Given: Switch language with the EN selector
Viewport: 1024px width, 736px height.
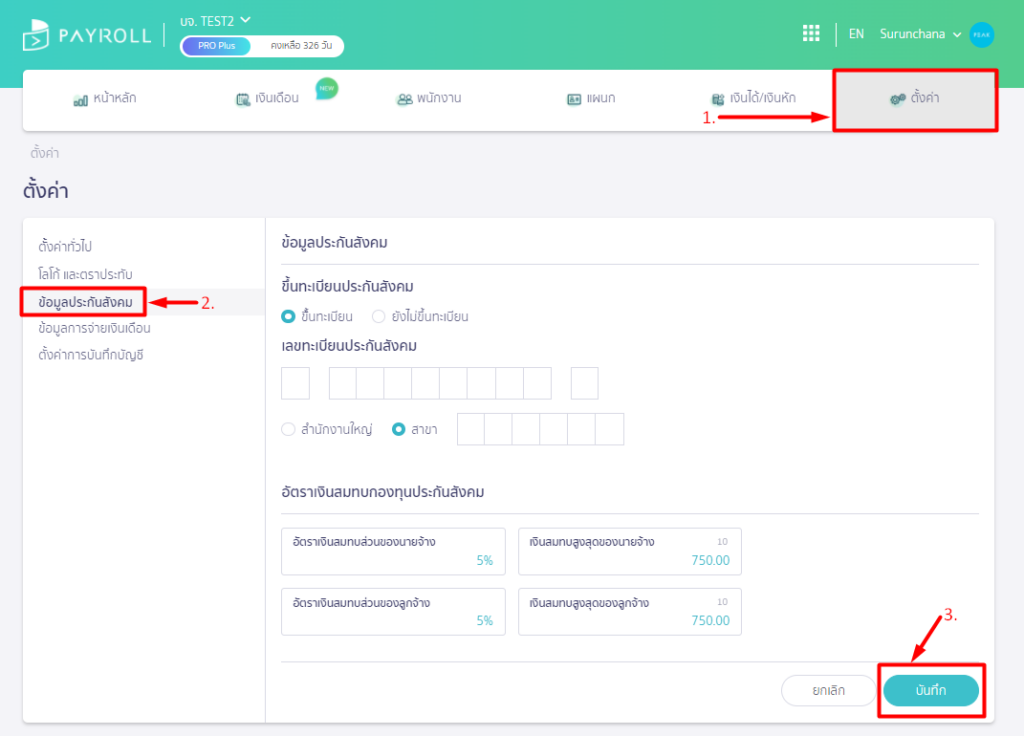Looking at the screenshot, I should 856,34.
